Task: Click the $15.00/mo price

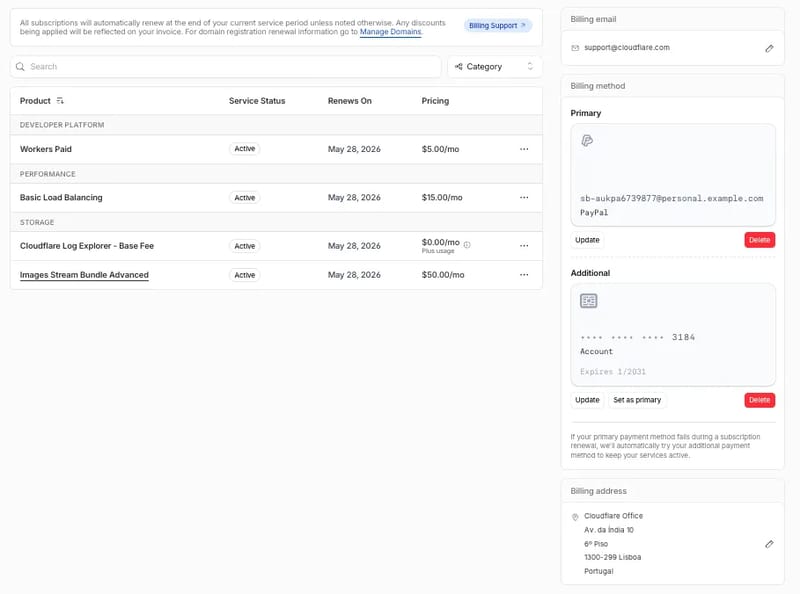Action: [x=442, y=197]
